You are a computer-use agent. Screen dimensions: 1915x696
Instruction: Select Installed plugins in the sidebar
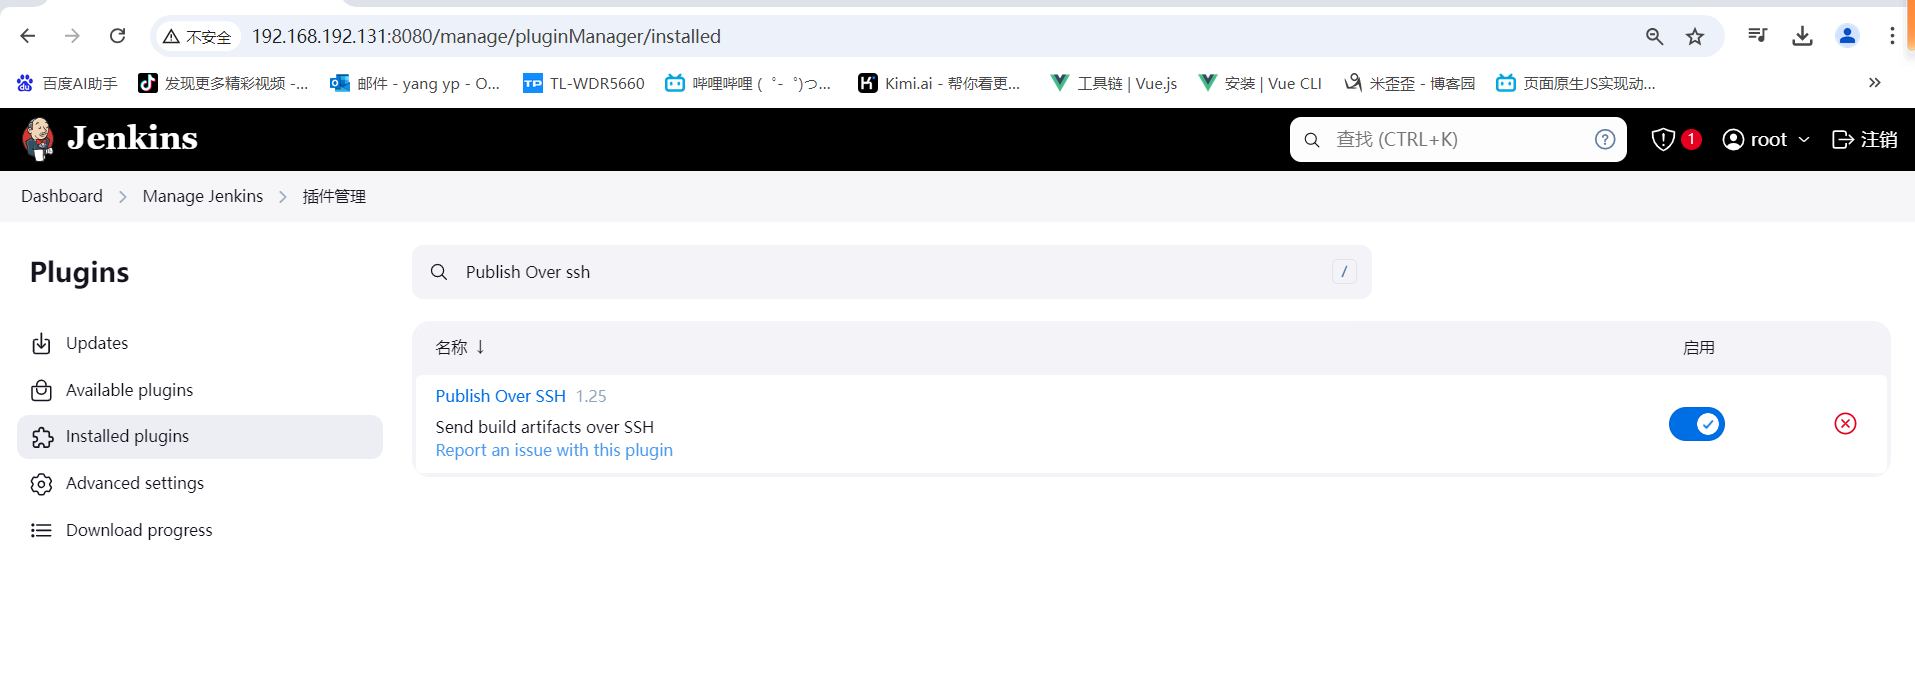point(200,437)
